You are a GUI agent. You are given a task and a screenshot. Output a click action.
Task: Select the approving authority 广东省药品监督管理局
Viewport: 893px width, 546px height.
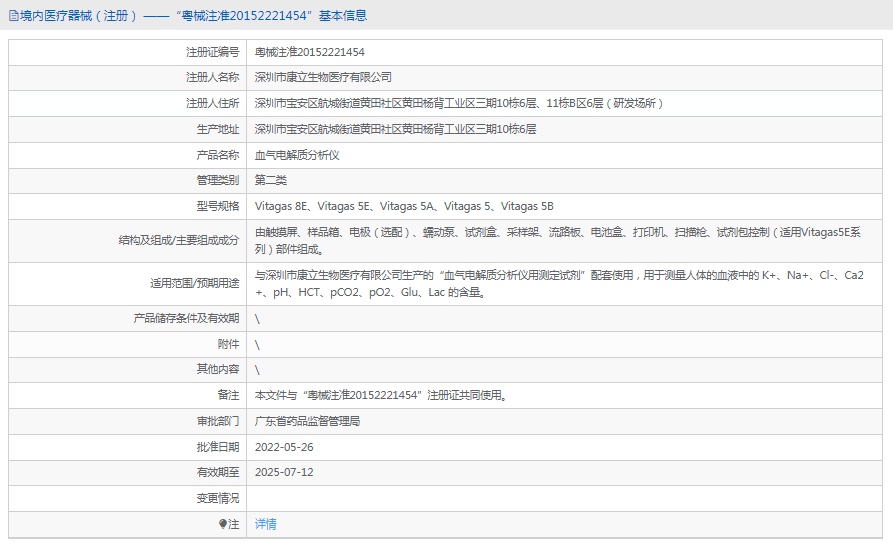pos(307,421)
